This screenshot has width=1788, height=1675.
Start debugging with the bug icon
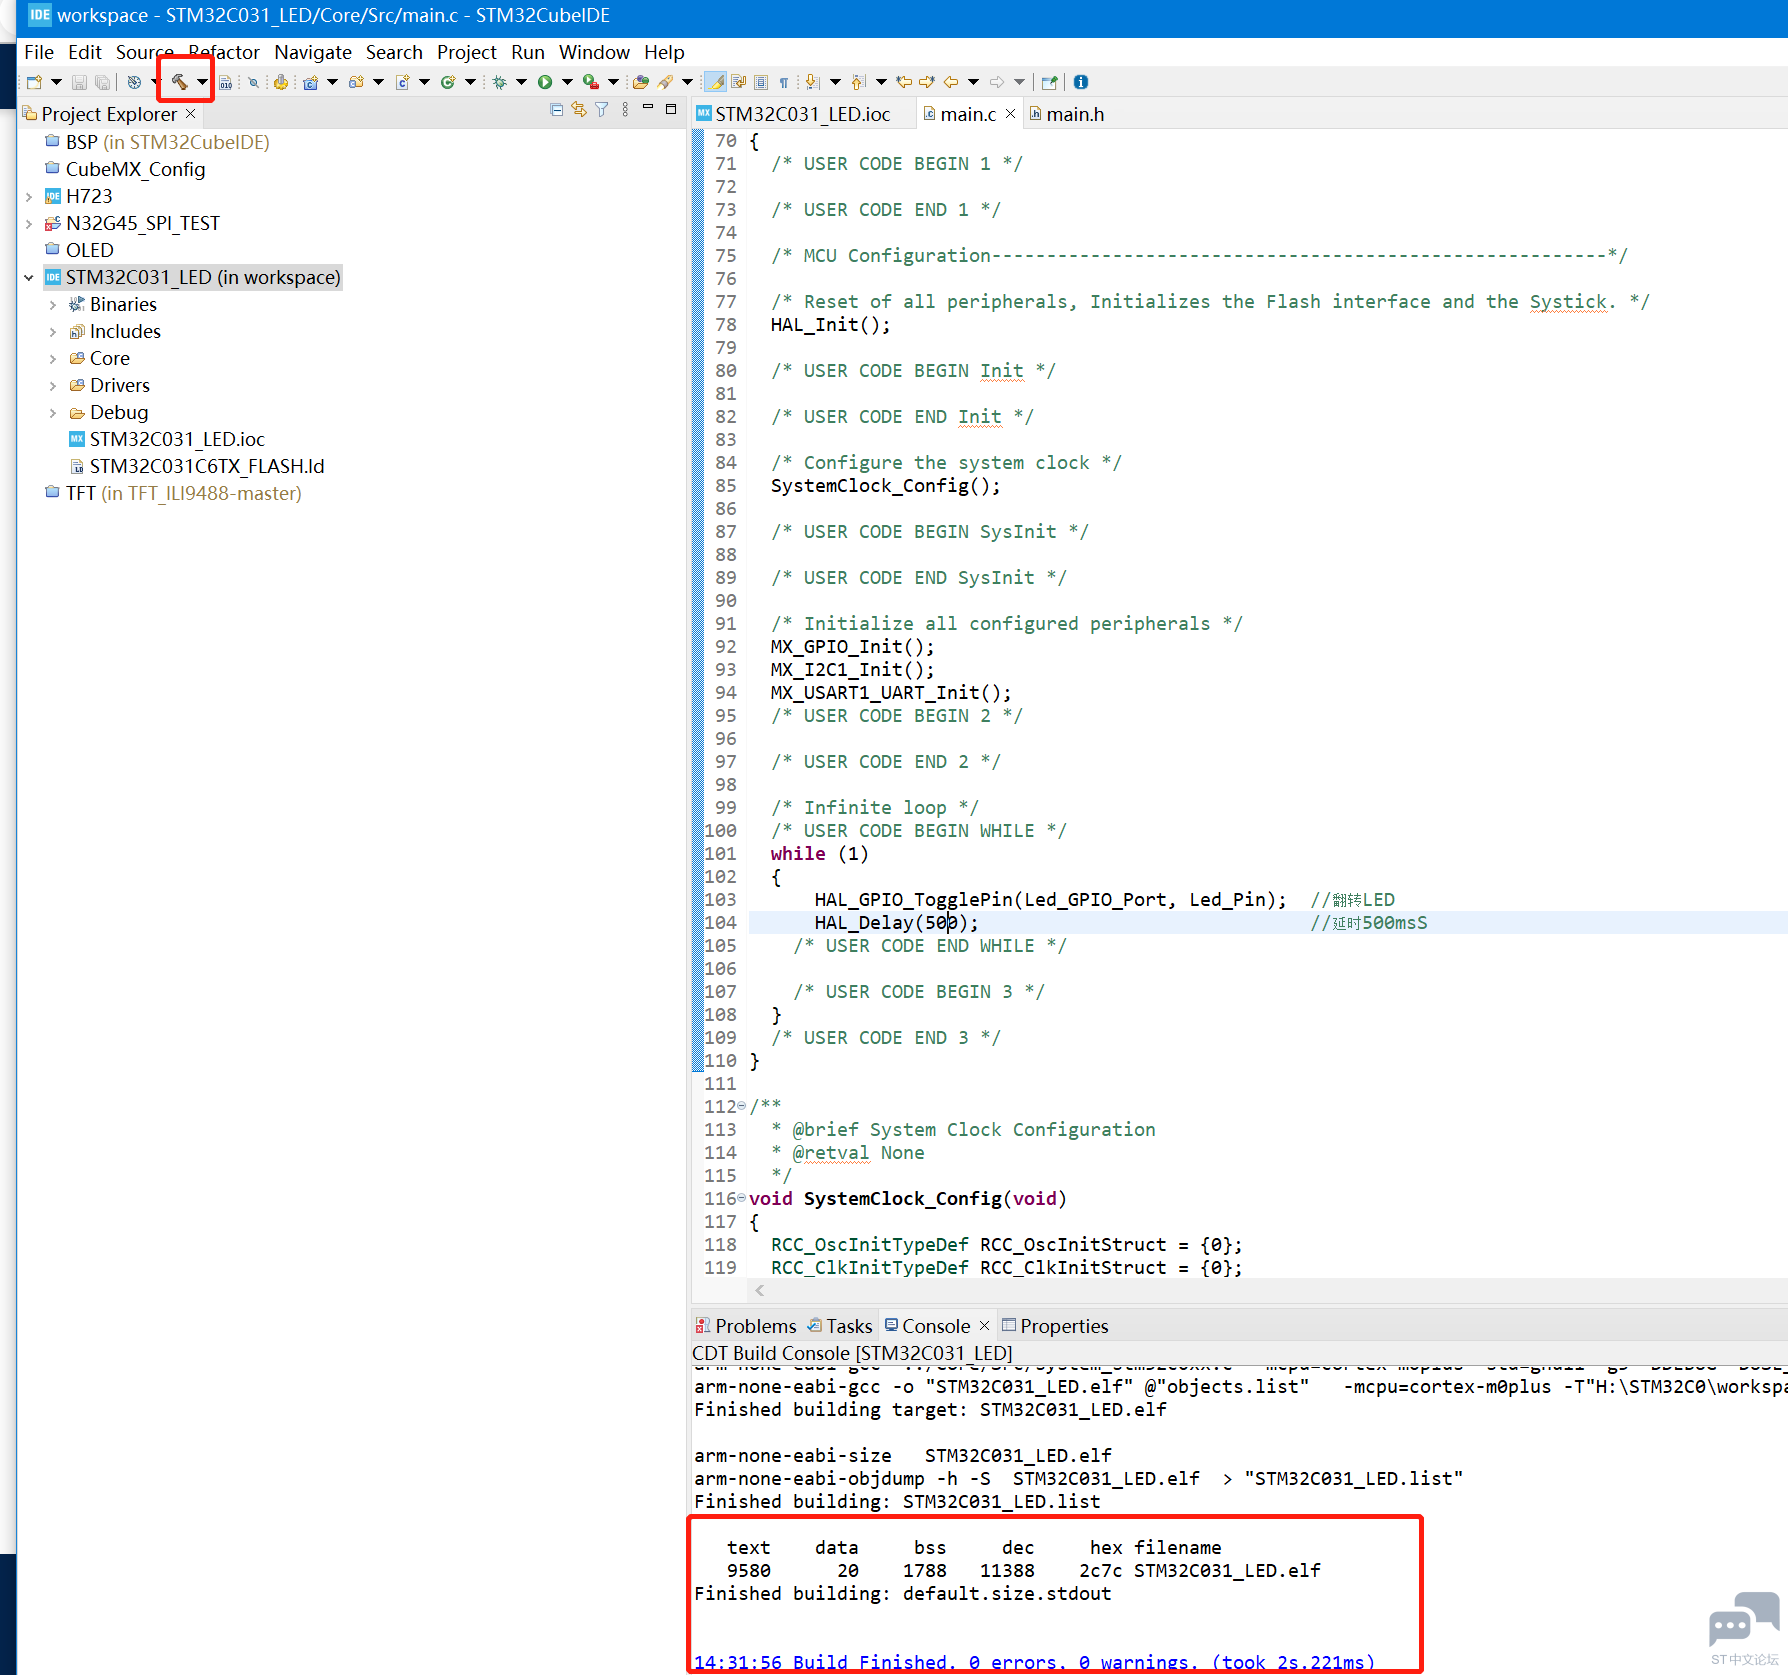tap(499, 82)
